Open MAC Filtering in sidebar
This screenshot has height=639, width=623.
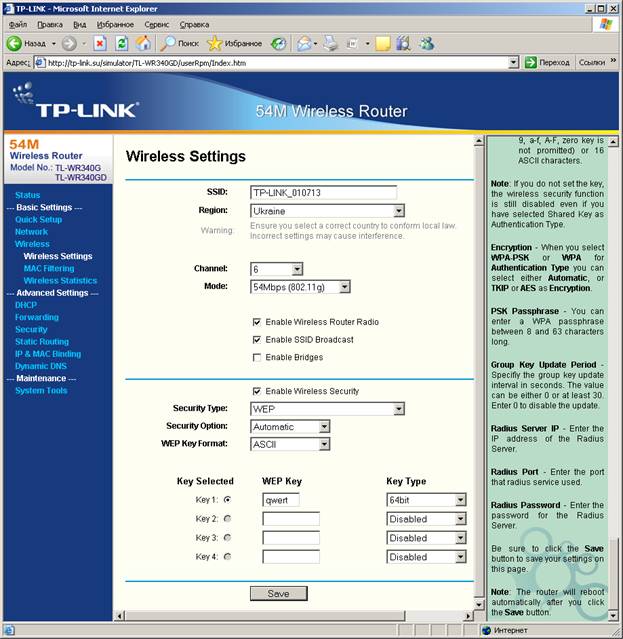click(x=49, y=269)
